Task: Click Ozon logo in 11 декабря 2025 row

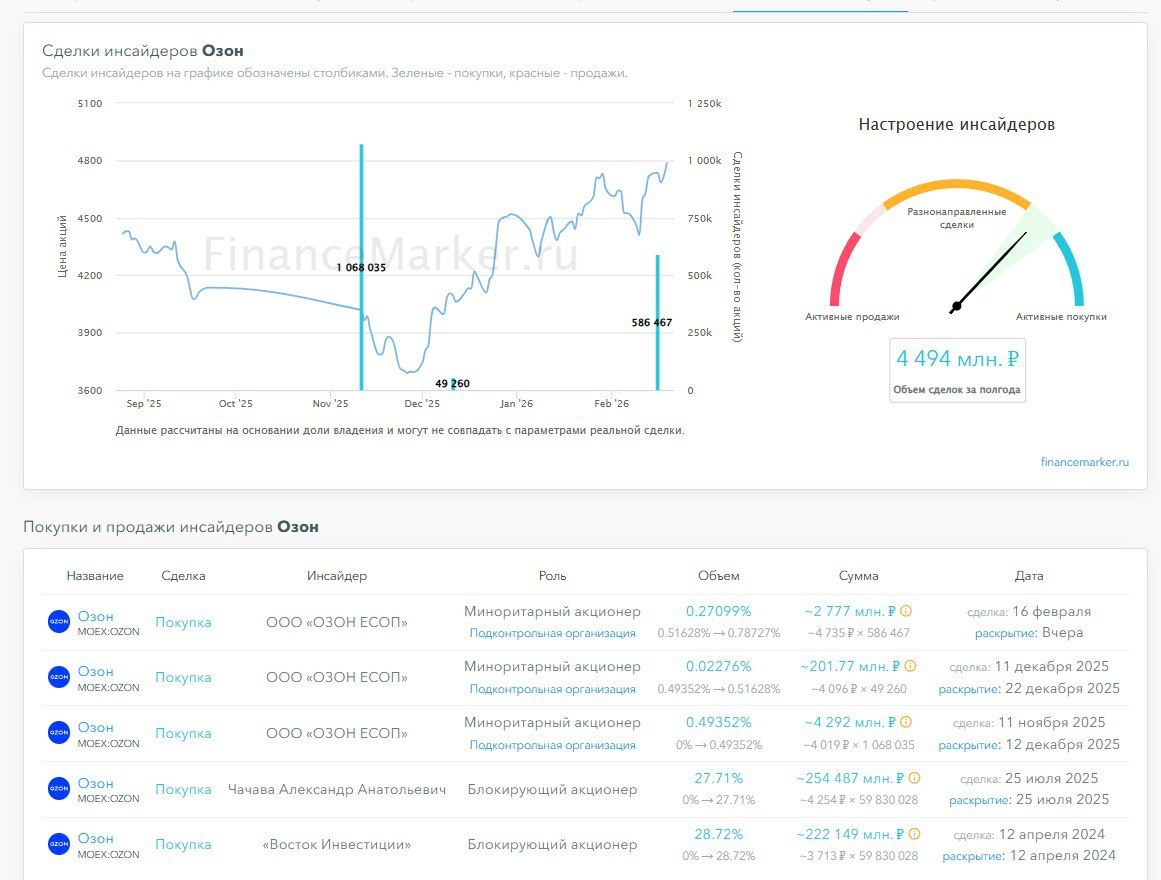Action: tap(58, 677)
